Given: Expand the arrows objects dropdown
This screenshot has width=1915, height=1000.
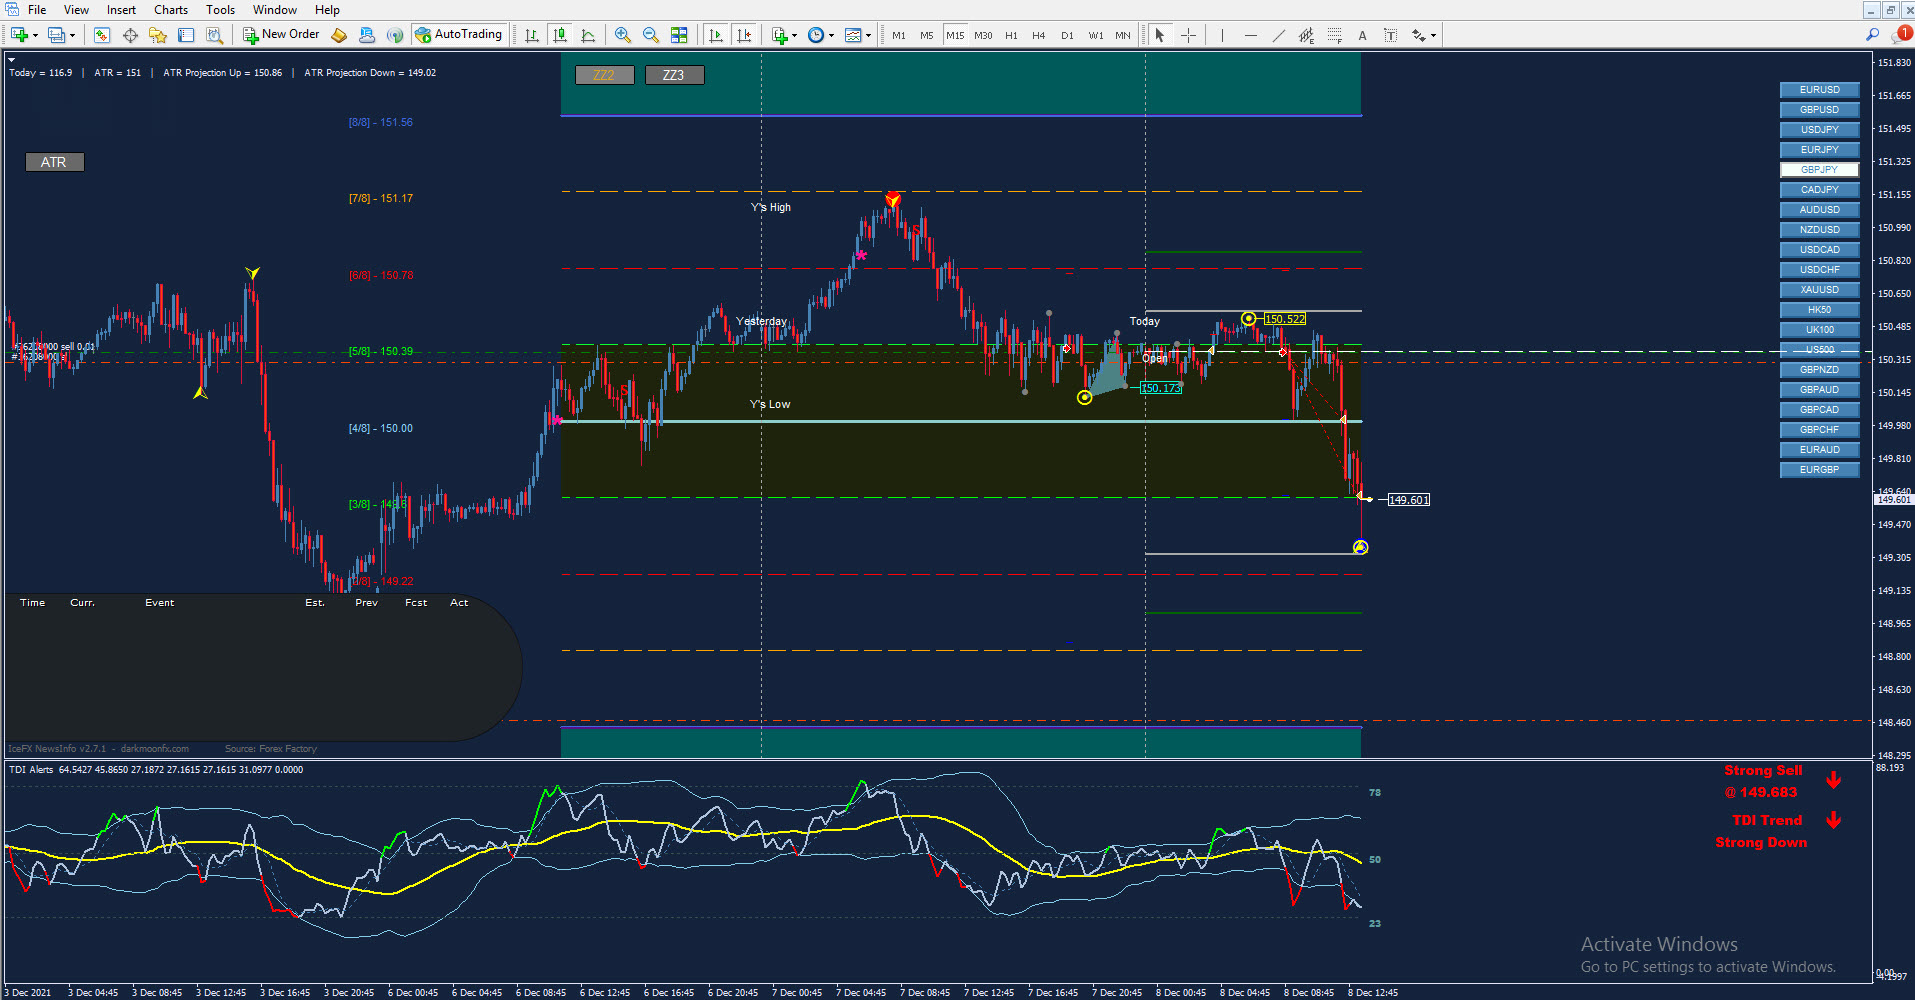Looking at the screenshot, I should [1433, 35].
